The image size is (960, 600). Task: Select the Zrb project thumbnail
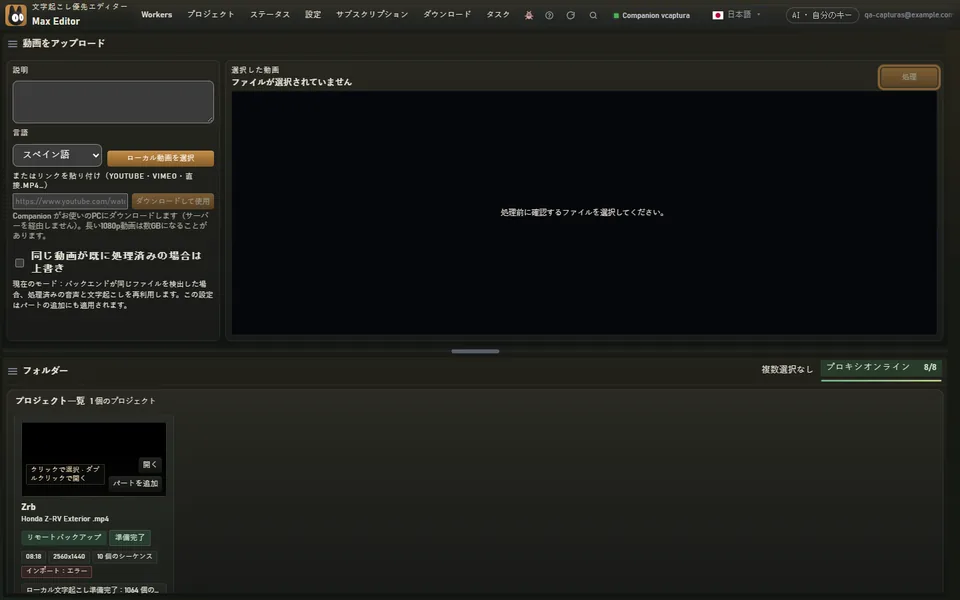tap(94, 459)
